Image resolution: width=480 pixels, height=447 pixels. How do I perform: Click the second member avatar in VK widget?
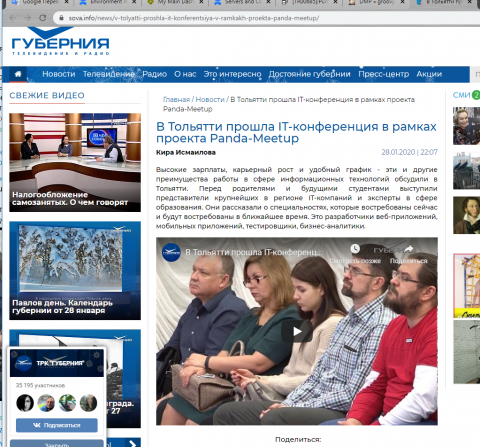(46, 403)
